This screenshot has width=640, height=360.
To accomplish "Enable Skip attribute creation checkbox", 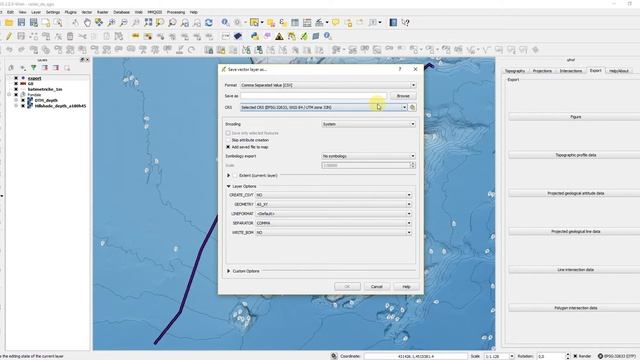I will [228, 140].
